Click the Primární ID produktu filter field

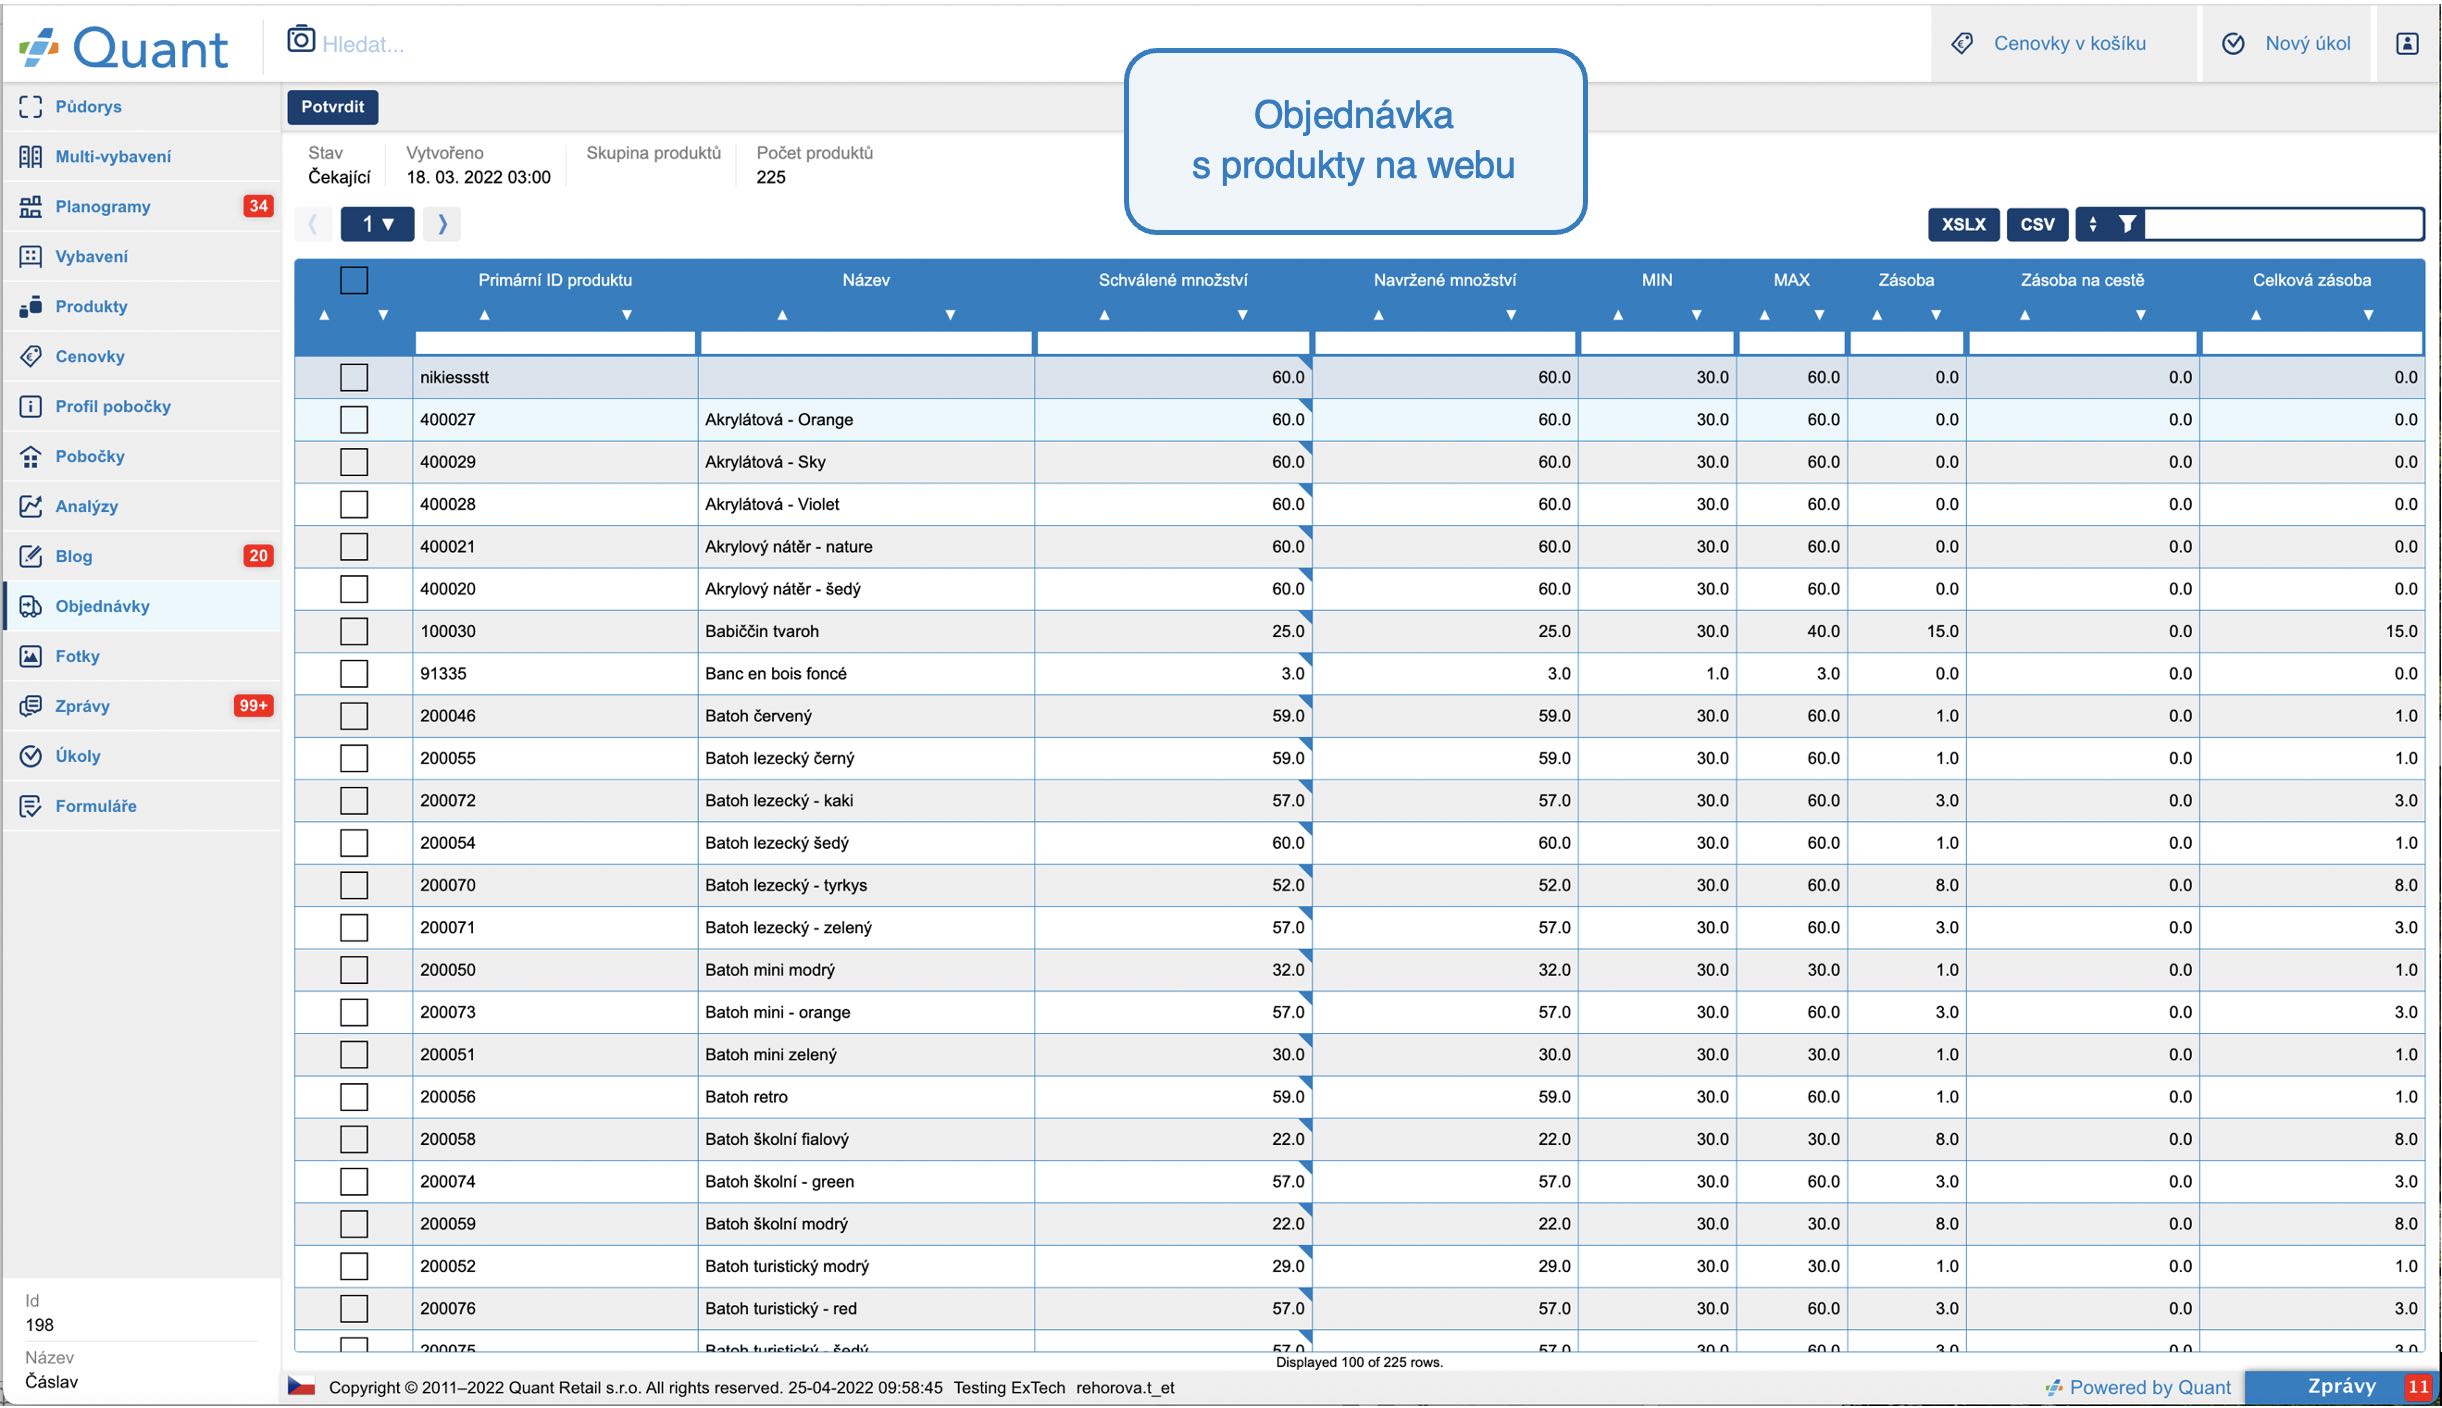[555, 343]
